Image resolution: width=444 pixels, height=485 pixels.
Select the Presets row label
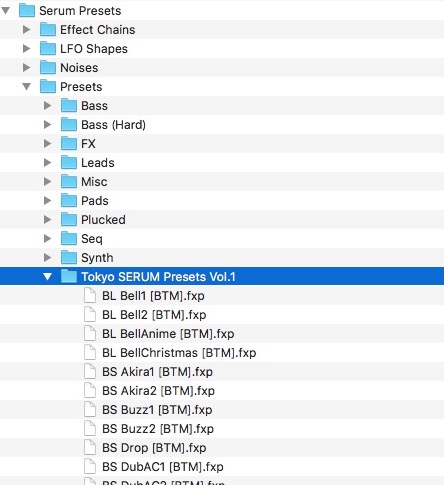click(81, 87)
